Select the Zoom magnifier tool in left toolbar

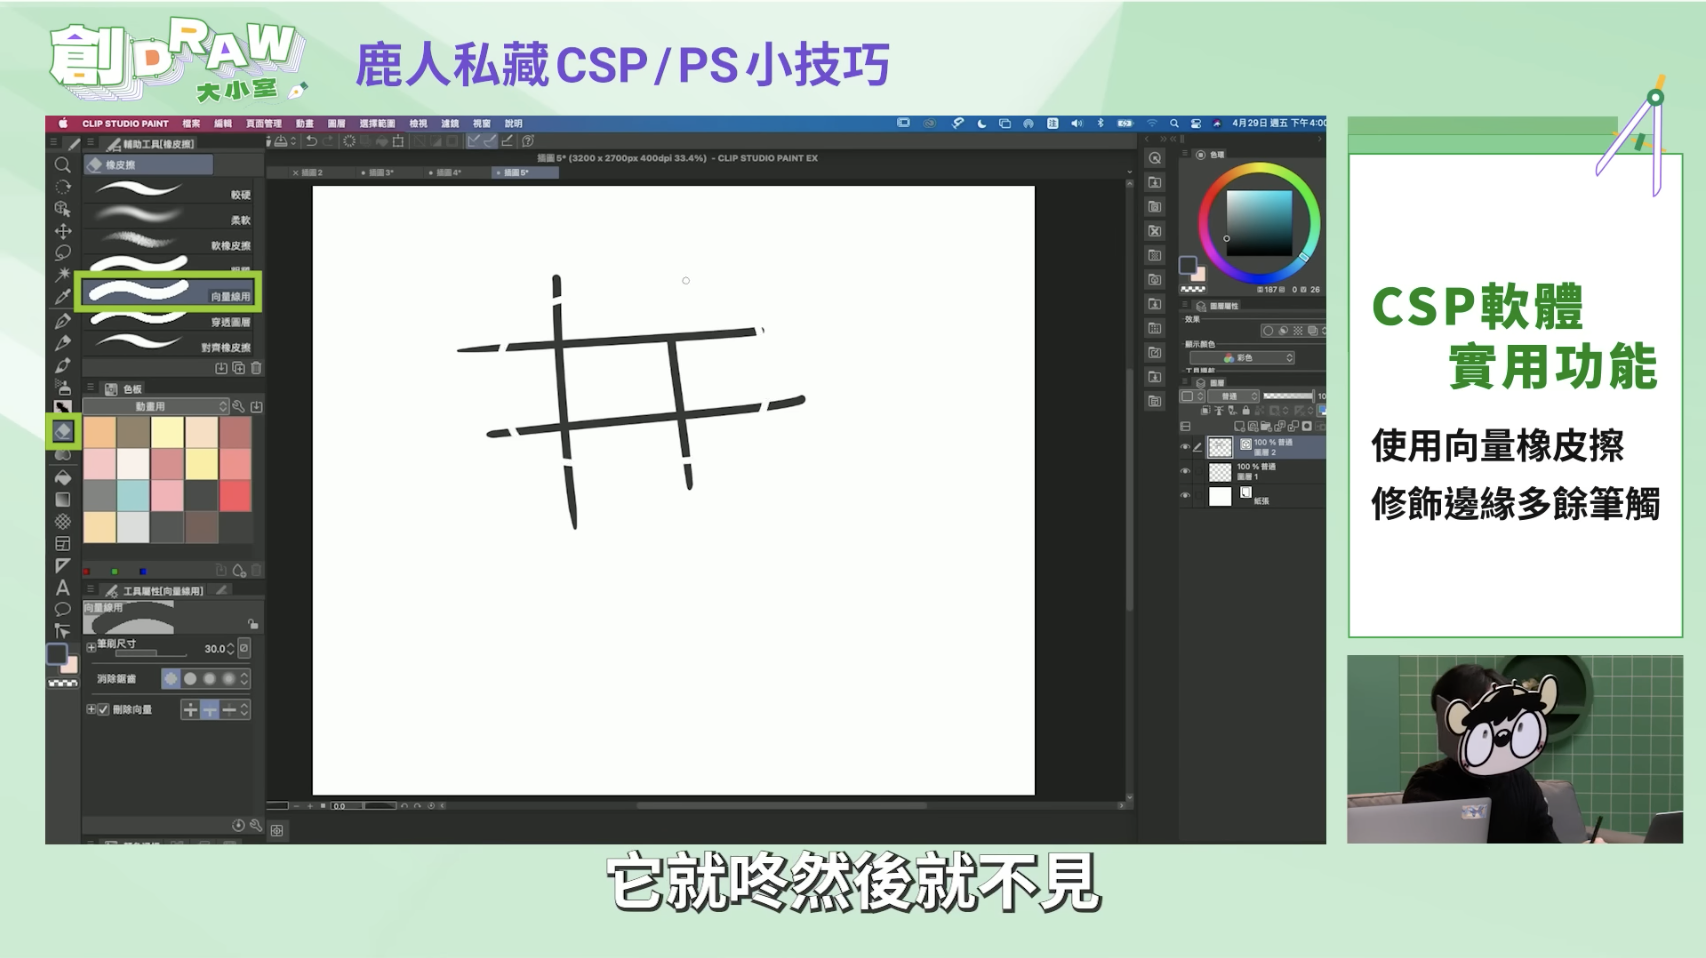(63, 163)
